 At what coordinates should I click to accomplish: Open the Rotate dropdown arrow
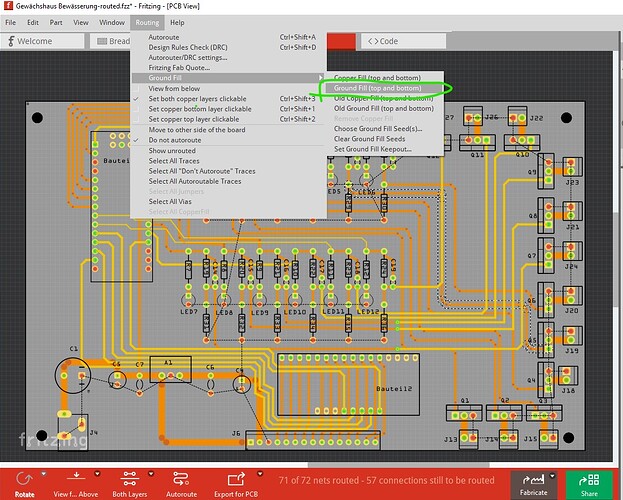(x=43, y=474)
